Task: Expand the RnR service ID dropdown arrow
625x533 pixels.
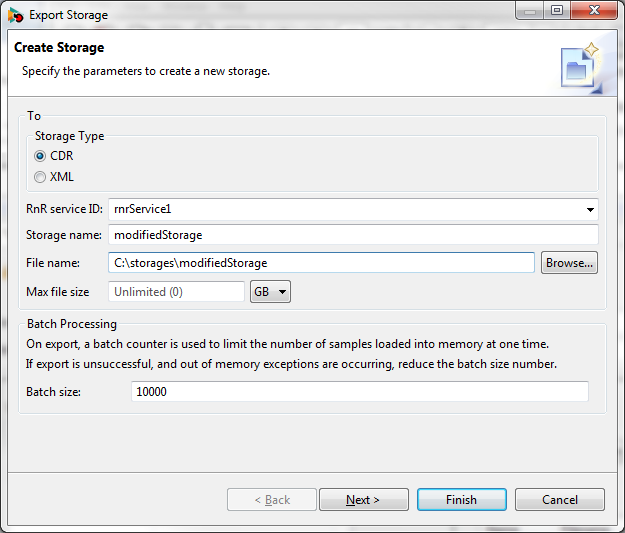Action: pyautogui.click(x=590, y=210)
